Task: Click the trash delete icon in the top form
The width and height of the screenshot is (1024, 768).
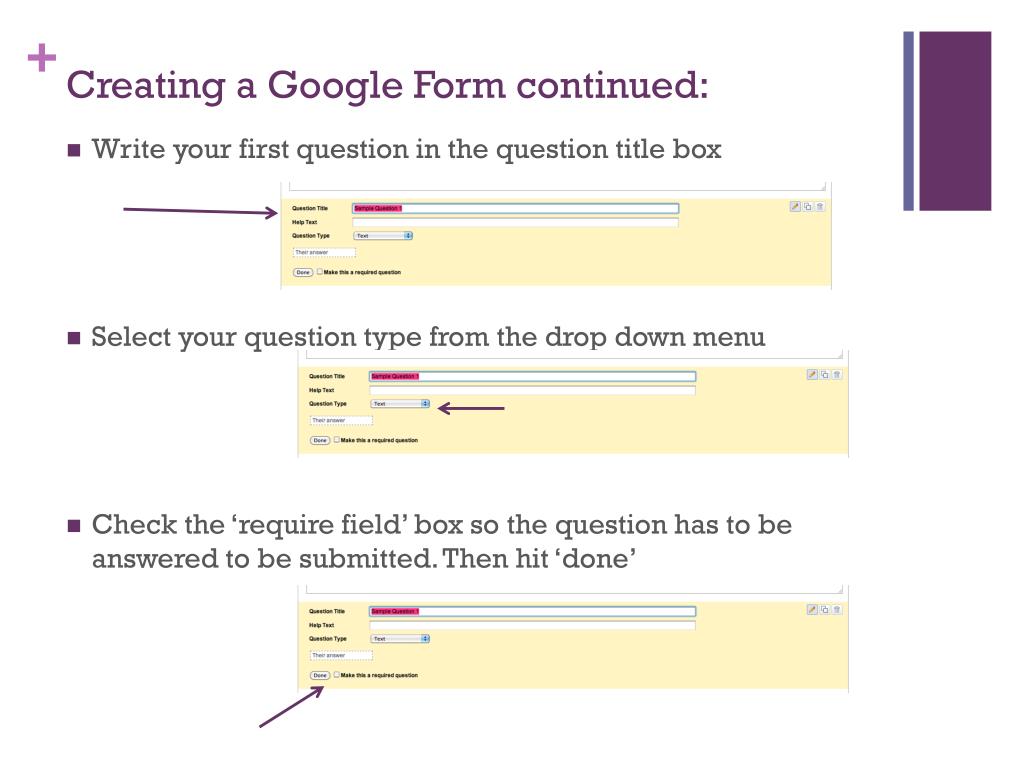Action: [820, 206]
